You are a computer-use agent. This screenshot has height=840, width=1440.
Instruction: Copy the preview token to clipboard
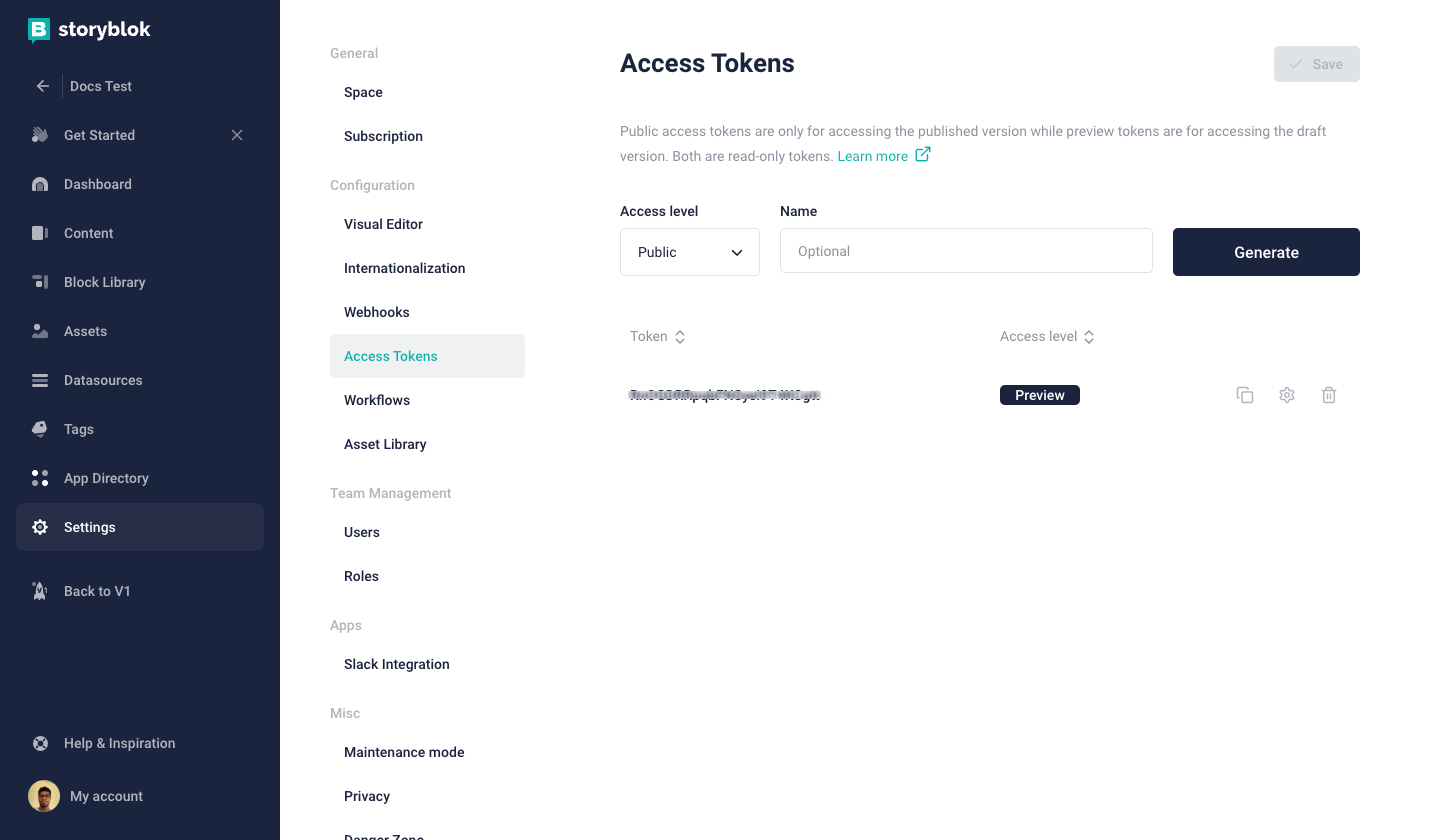click(x=1245, y=395)
